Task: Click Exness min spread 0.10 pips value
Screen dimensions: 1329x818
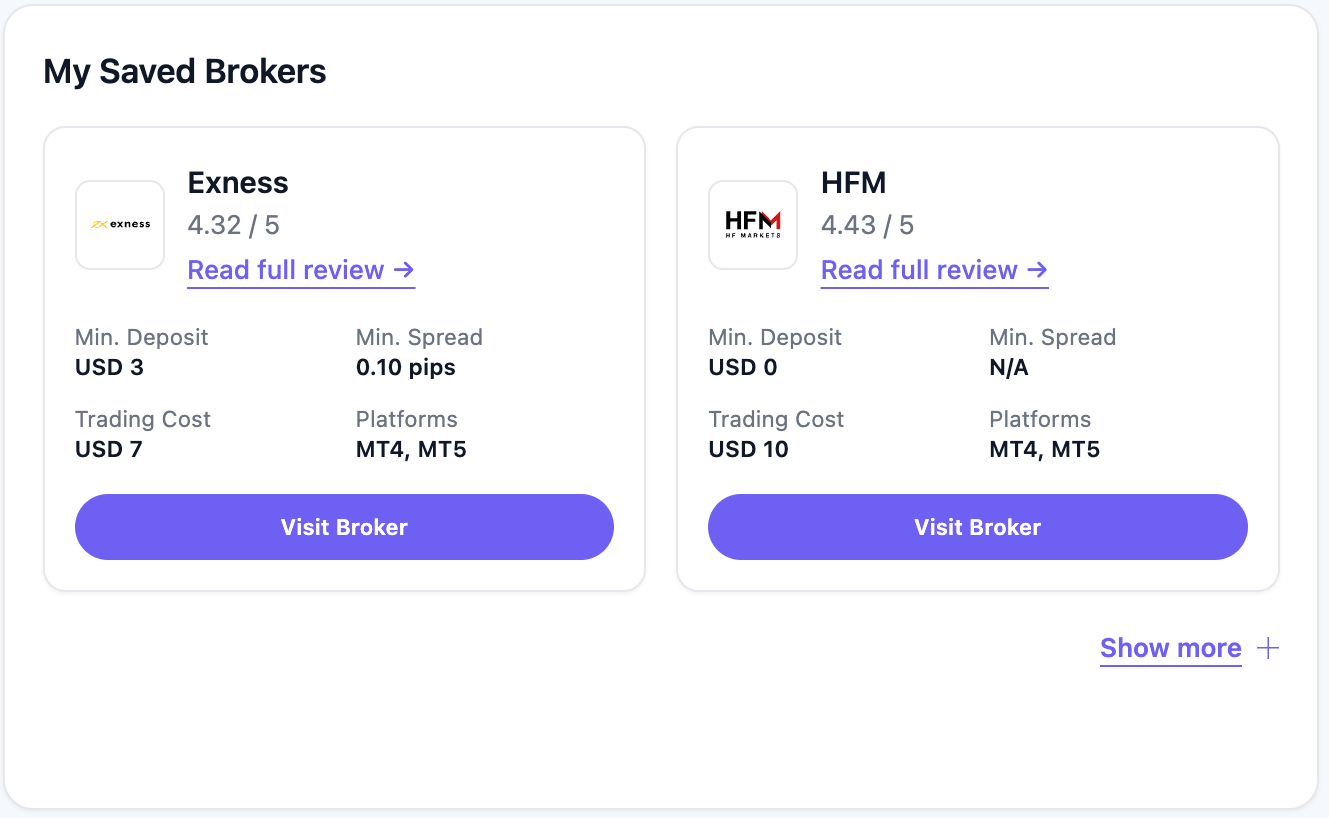Action: [x=406, y=367]
